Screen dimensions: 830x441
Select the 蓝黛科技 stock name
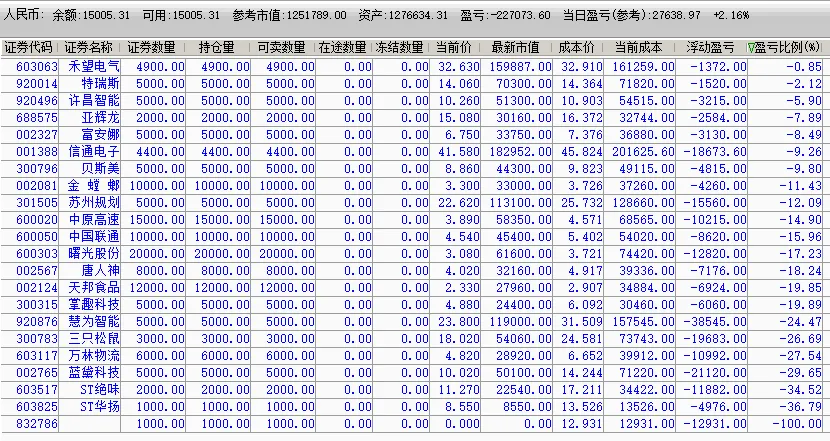point(94,373)
